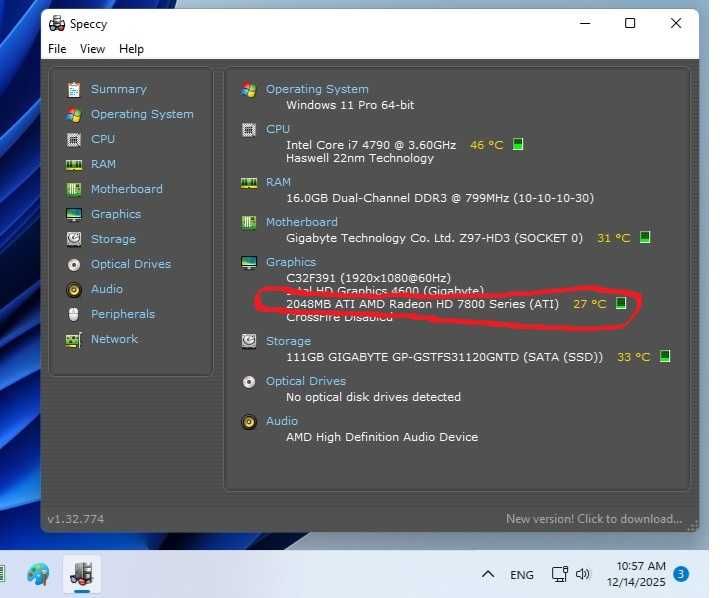
Task: Open the Optical Drives heading link in summary
Action: point(306,381)
